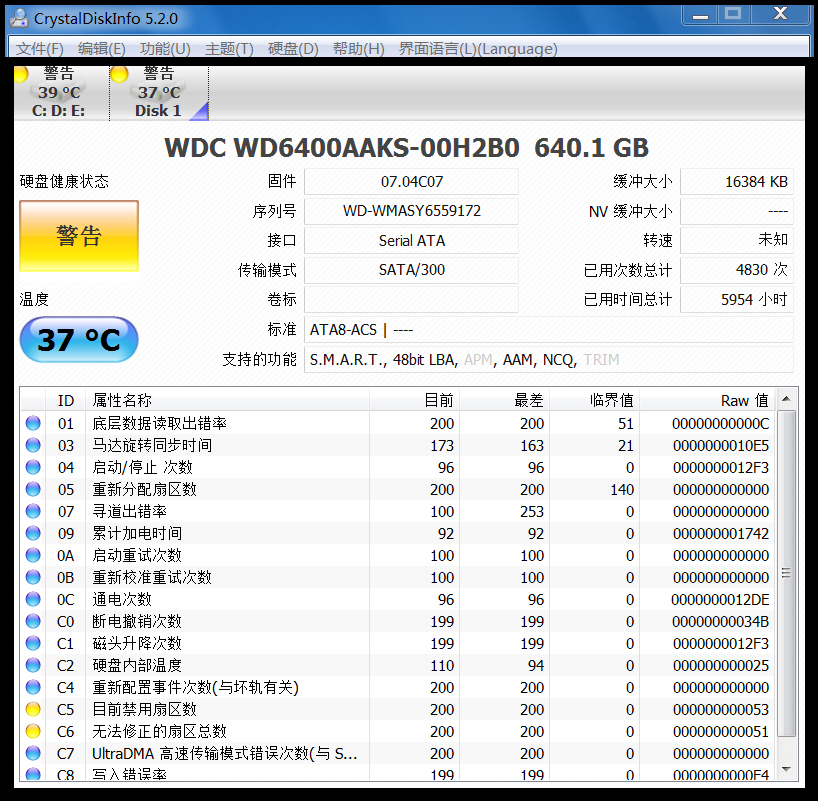This screenshot has width=818, height=801.
Task: Click status dot for attribute C4 重新配置事件次数
Action: 33,687
